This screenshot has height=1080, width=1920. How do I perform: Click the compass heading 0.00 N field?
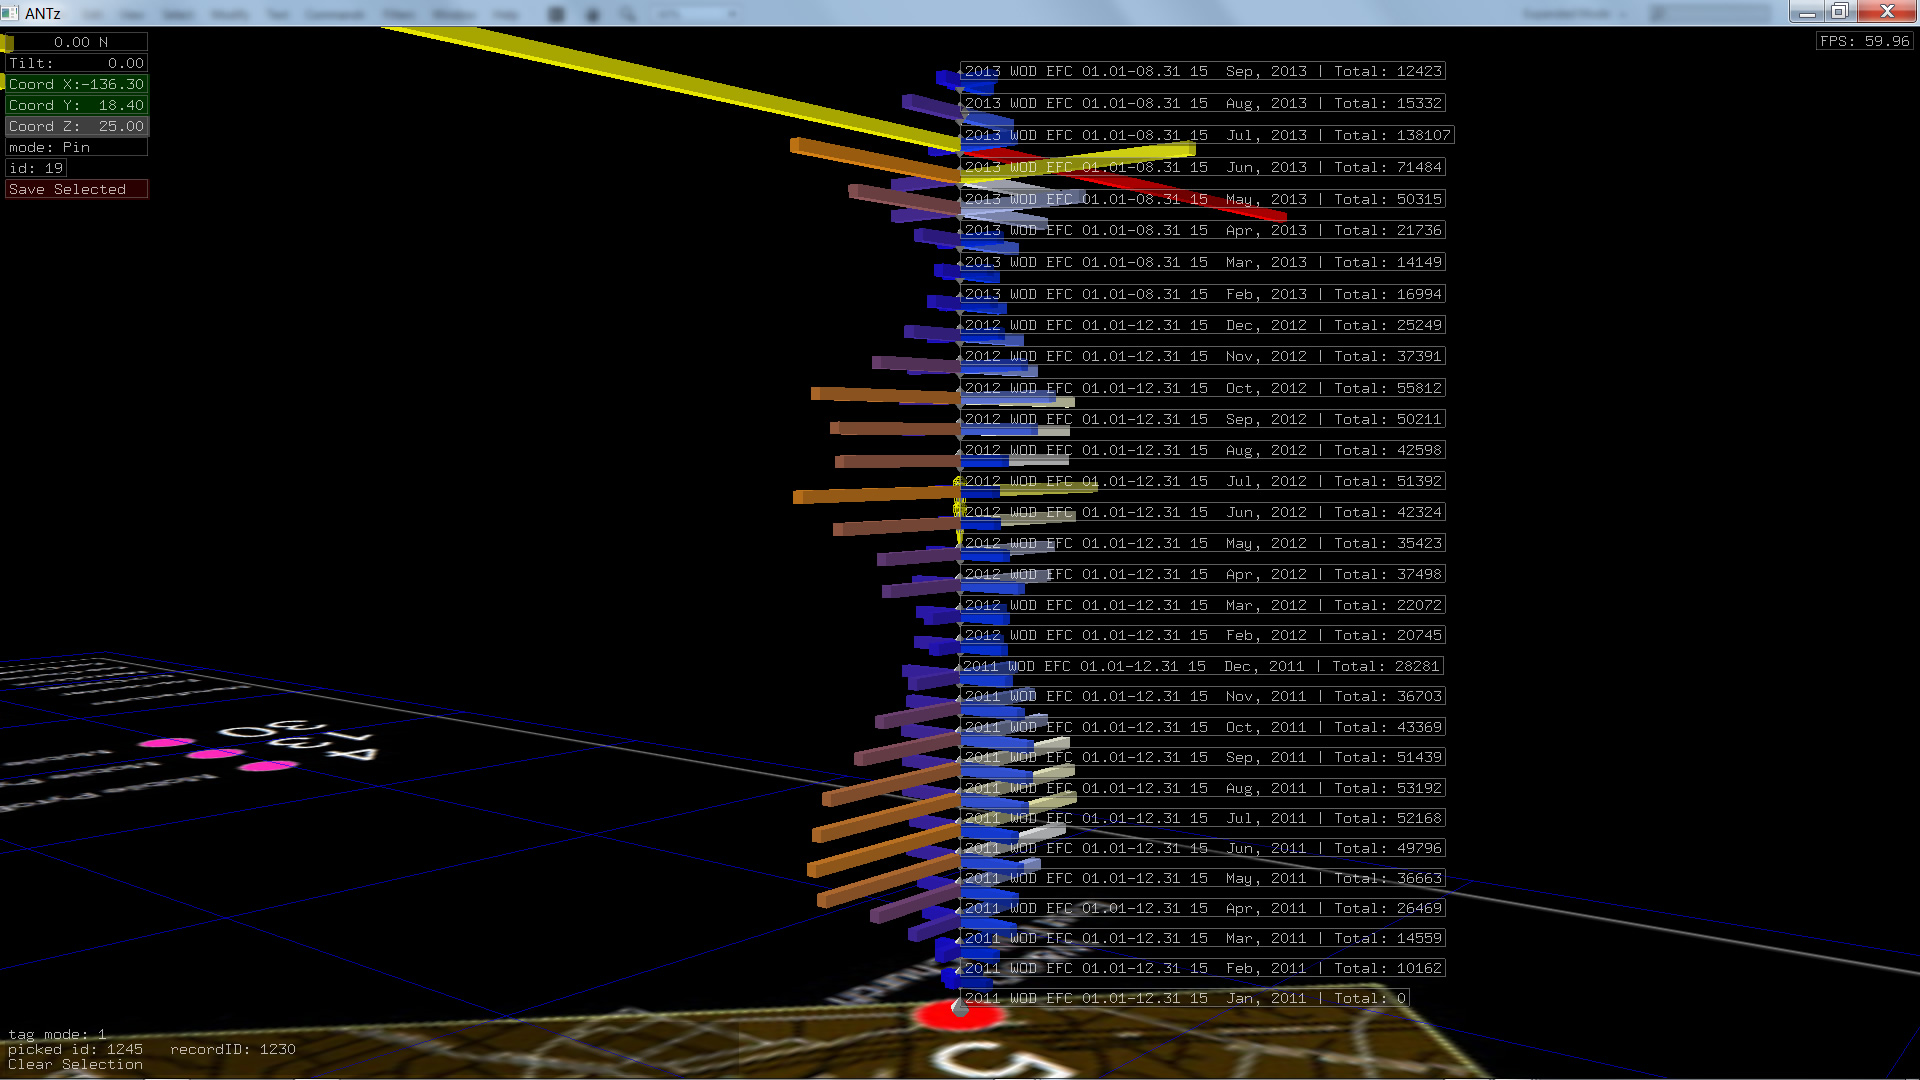click(x=79, y=42)
